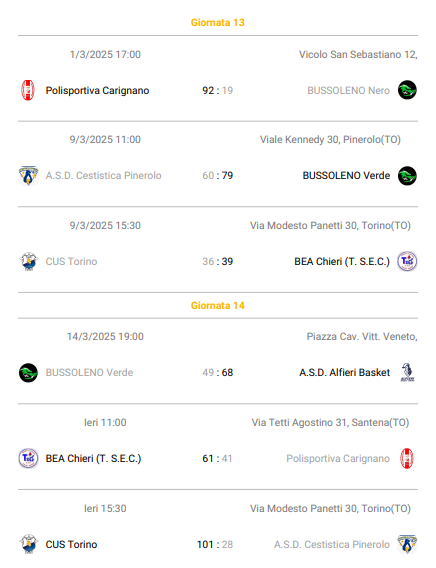Open A.S.D. Alfieri Basket team name
Screen dimensions: 436x568
pos(344,372)
